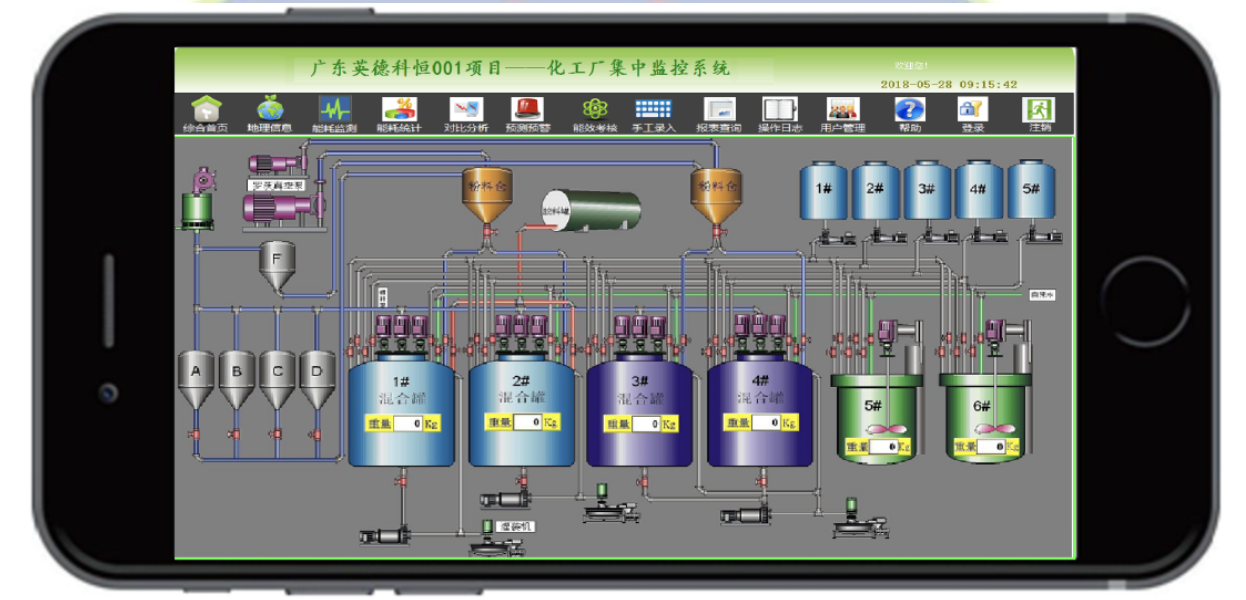The height and width of the screenshot is (600, 1246).
Task: Open 预测预警 alarm icon
Action: 527,109
